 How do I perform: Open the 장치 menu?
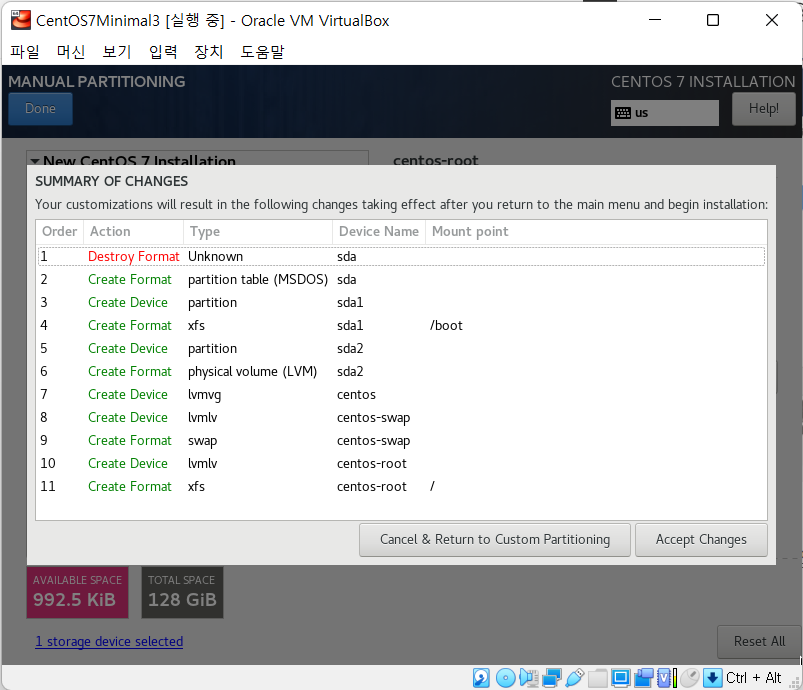pos(208,52)
